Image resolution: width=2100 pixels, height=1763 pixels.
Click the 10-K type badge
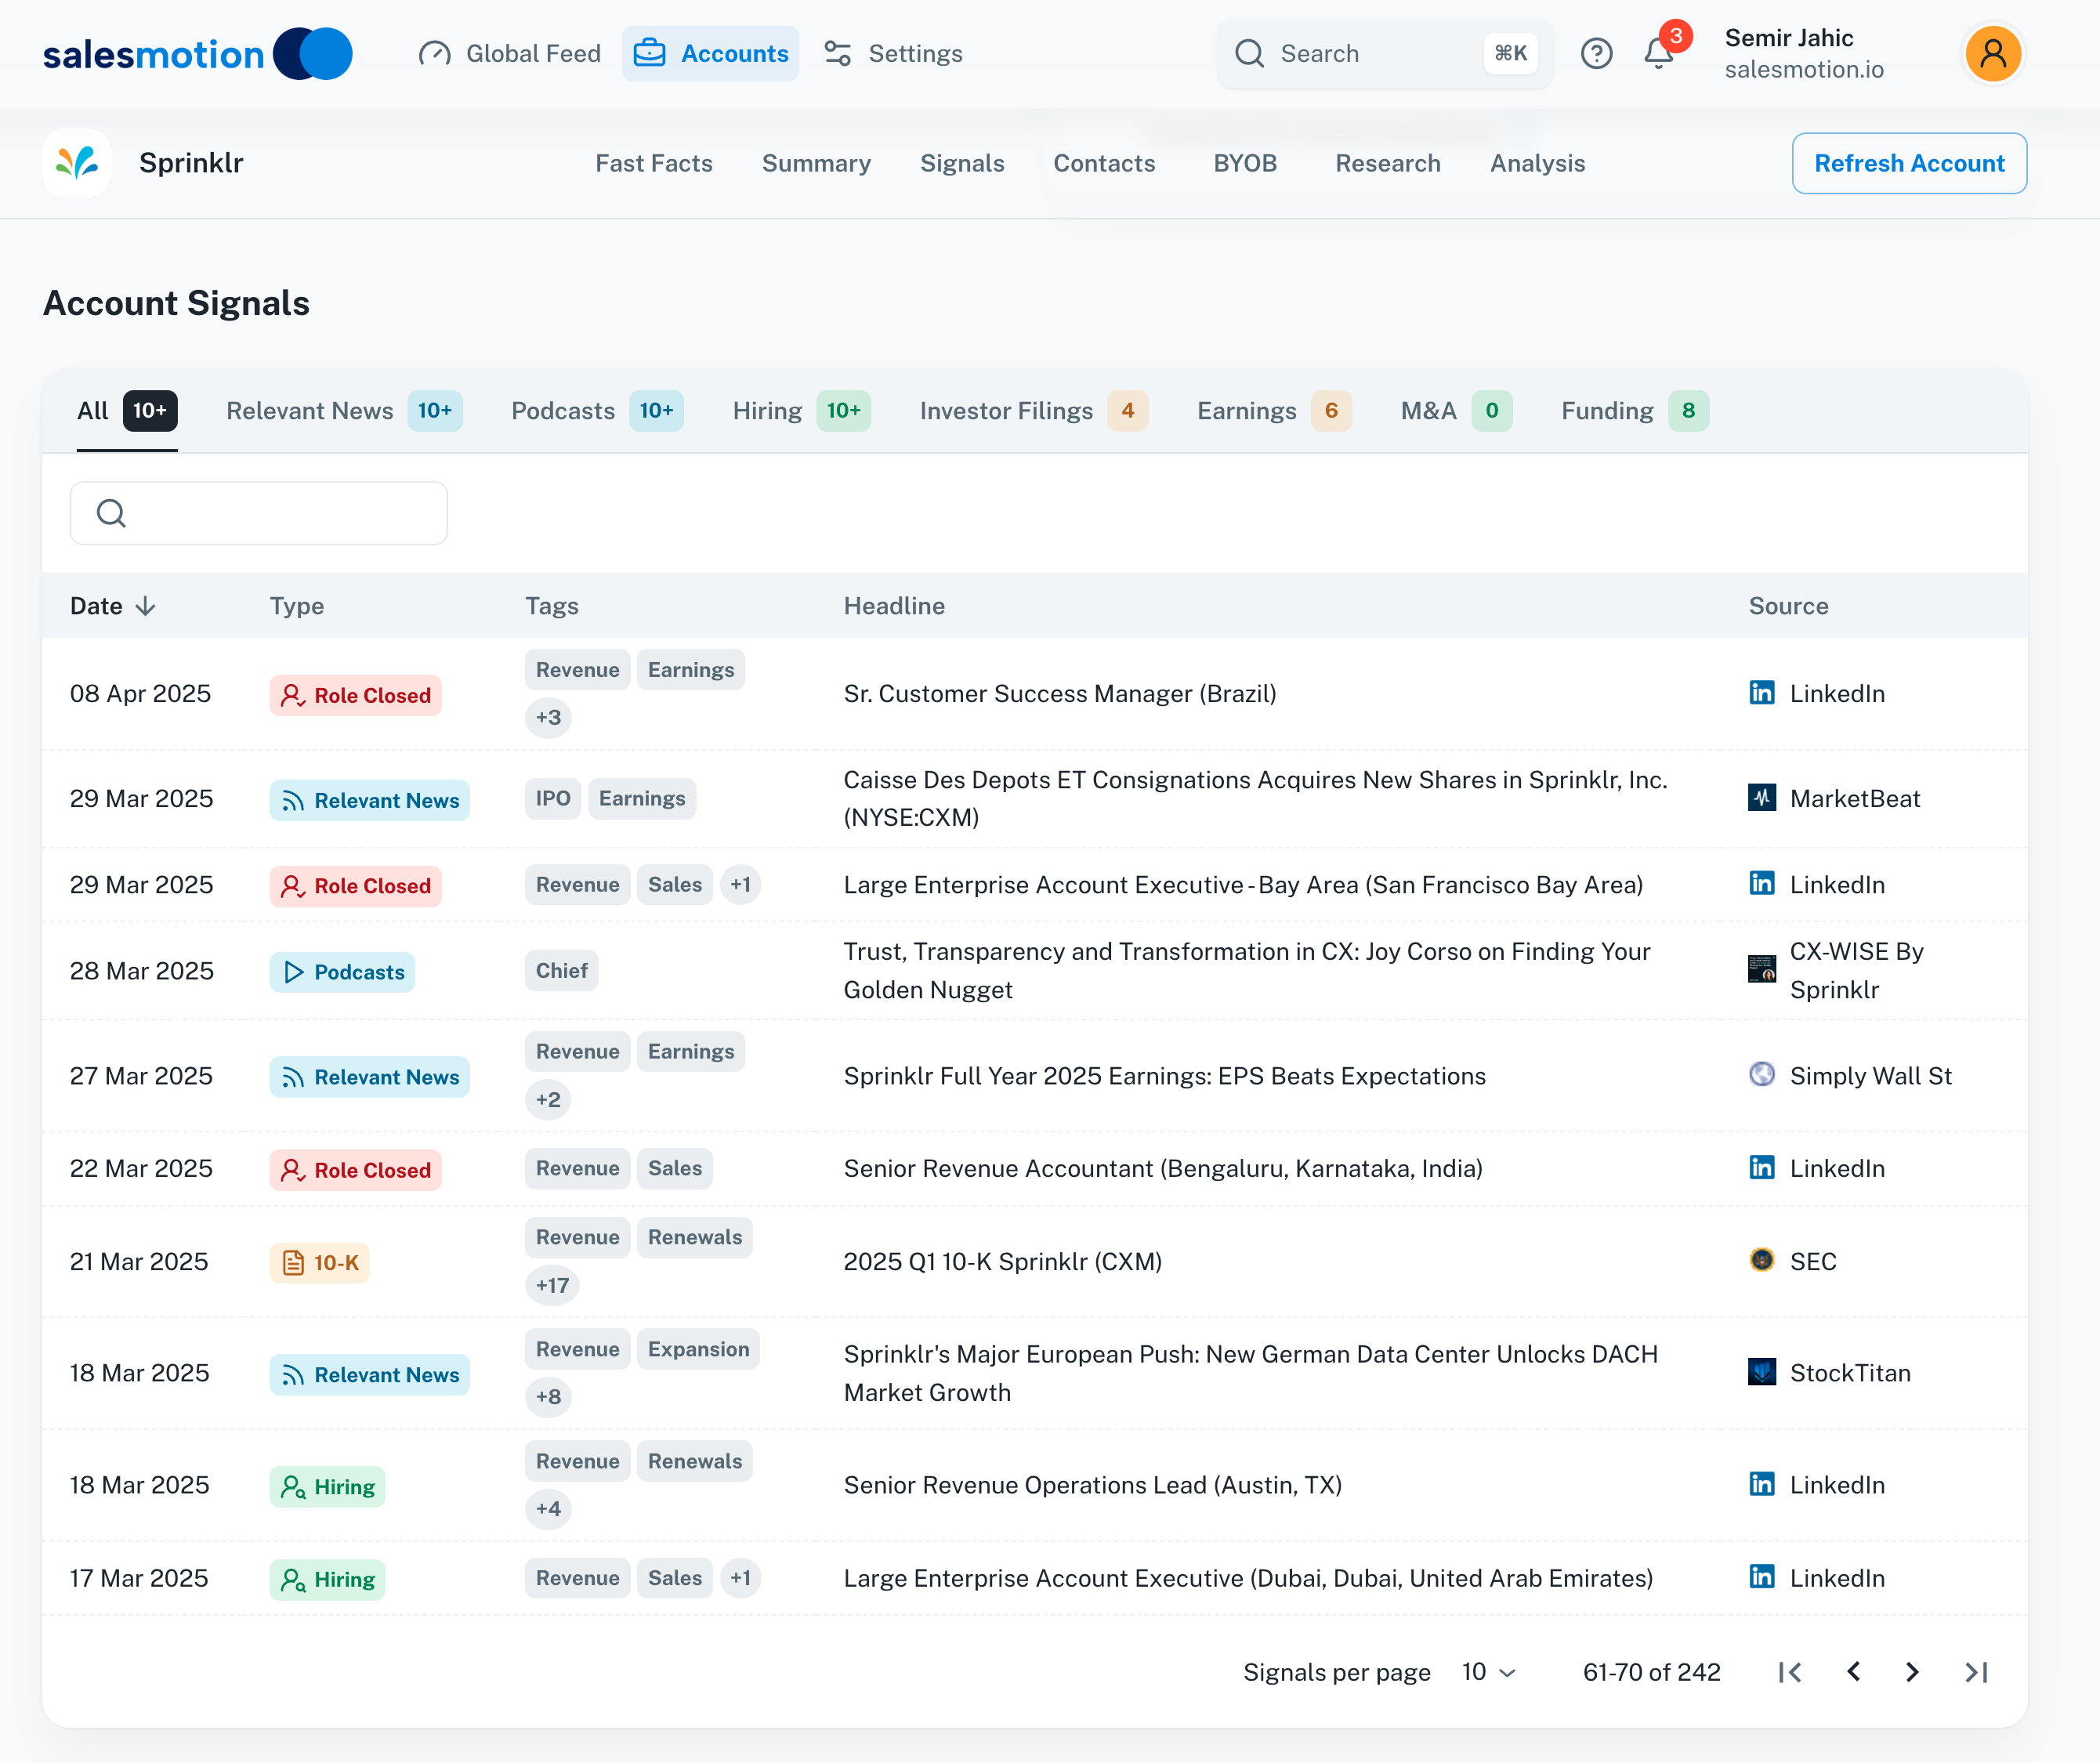pyautogui.click(x=319, y=1263)
